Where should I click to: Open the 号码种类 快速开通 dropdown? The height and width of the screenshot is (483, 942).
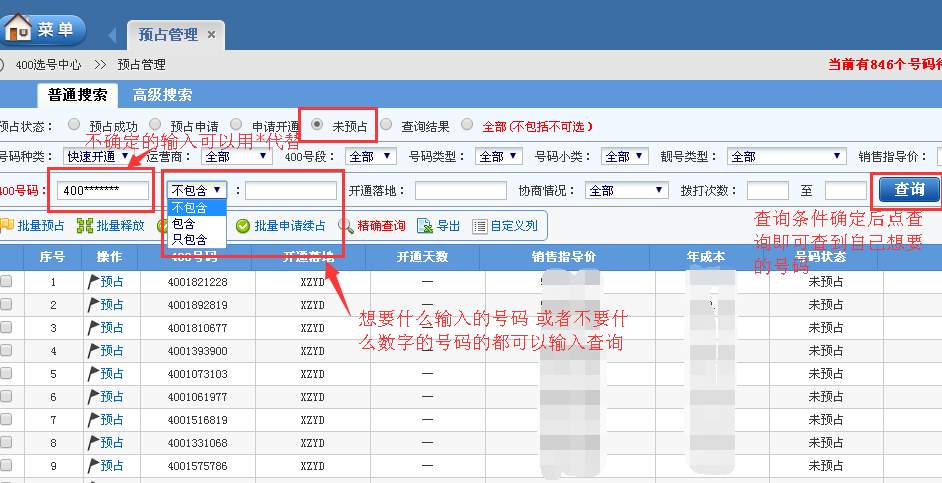click(x=98, y=157)
